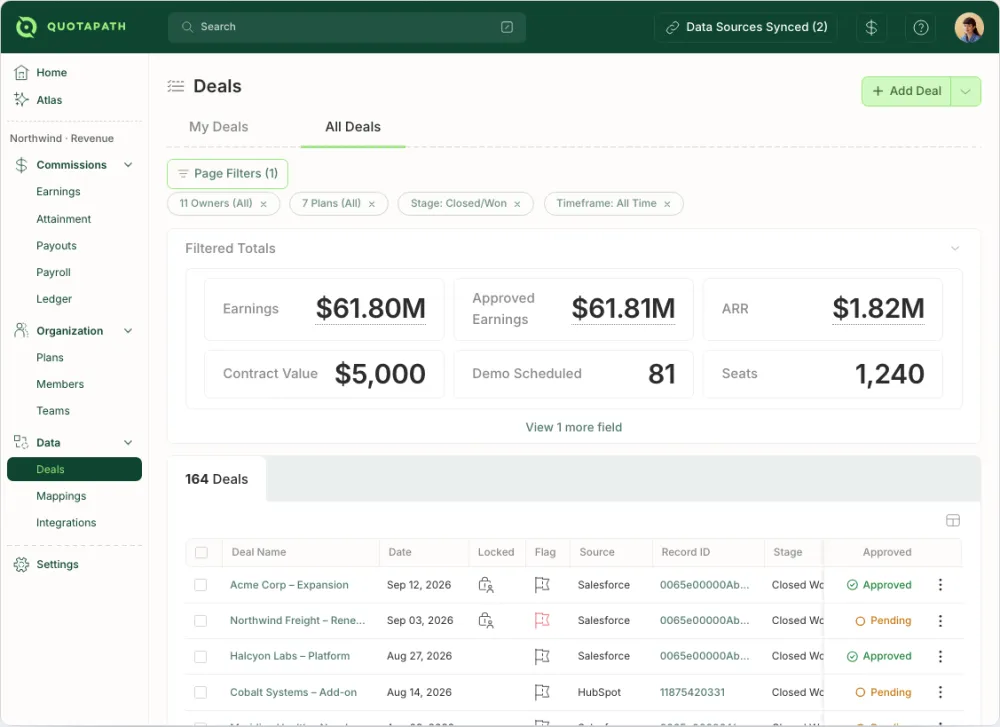Viewport: 1000px width, 727px height.
Task: Open Earnings in the sidebar
Action: click(58, 191)
